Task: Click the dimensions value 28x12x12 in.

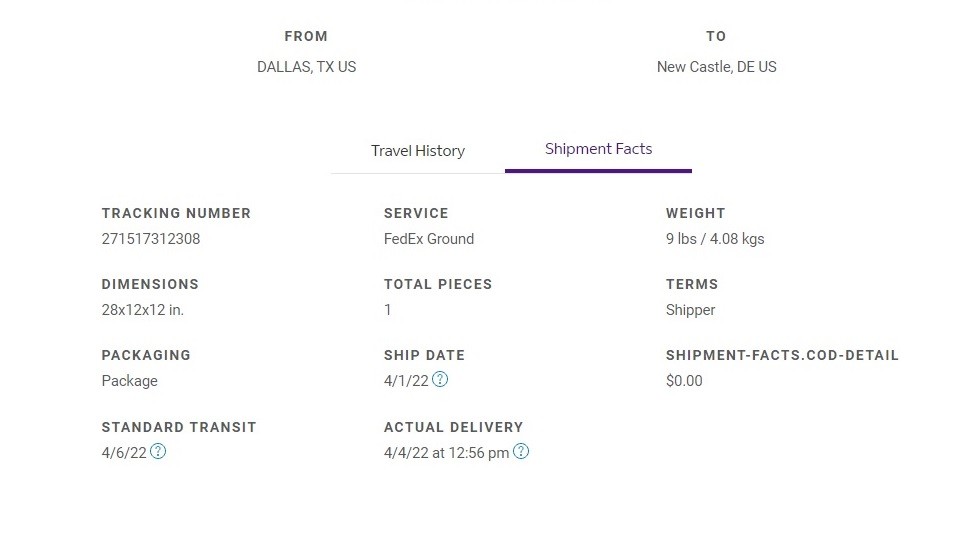Action: [x=142, y=310]
